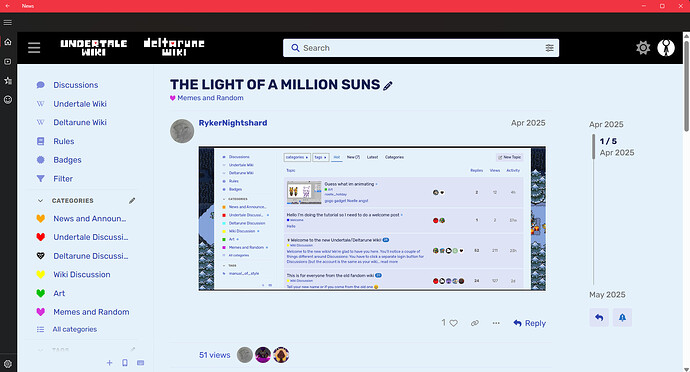Click RykerNightshard's post avatar
The width and height of the screenshot is (690, 372).
pos(182,131)
